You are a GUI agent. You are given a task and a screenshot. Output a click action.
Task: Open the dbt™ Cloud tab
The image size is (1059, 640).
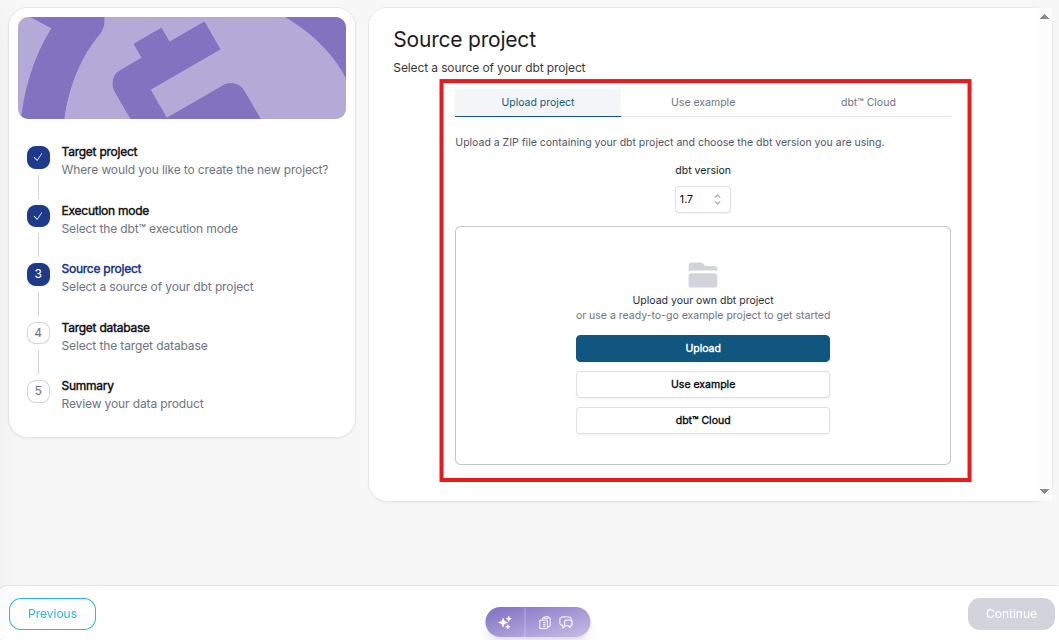point(868,102)
